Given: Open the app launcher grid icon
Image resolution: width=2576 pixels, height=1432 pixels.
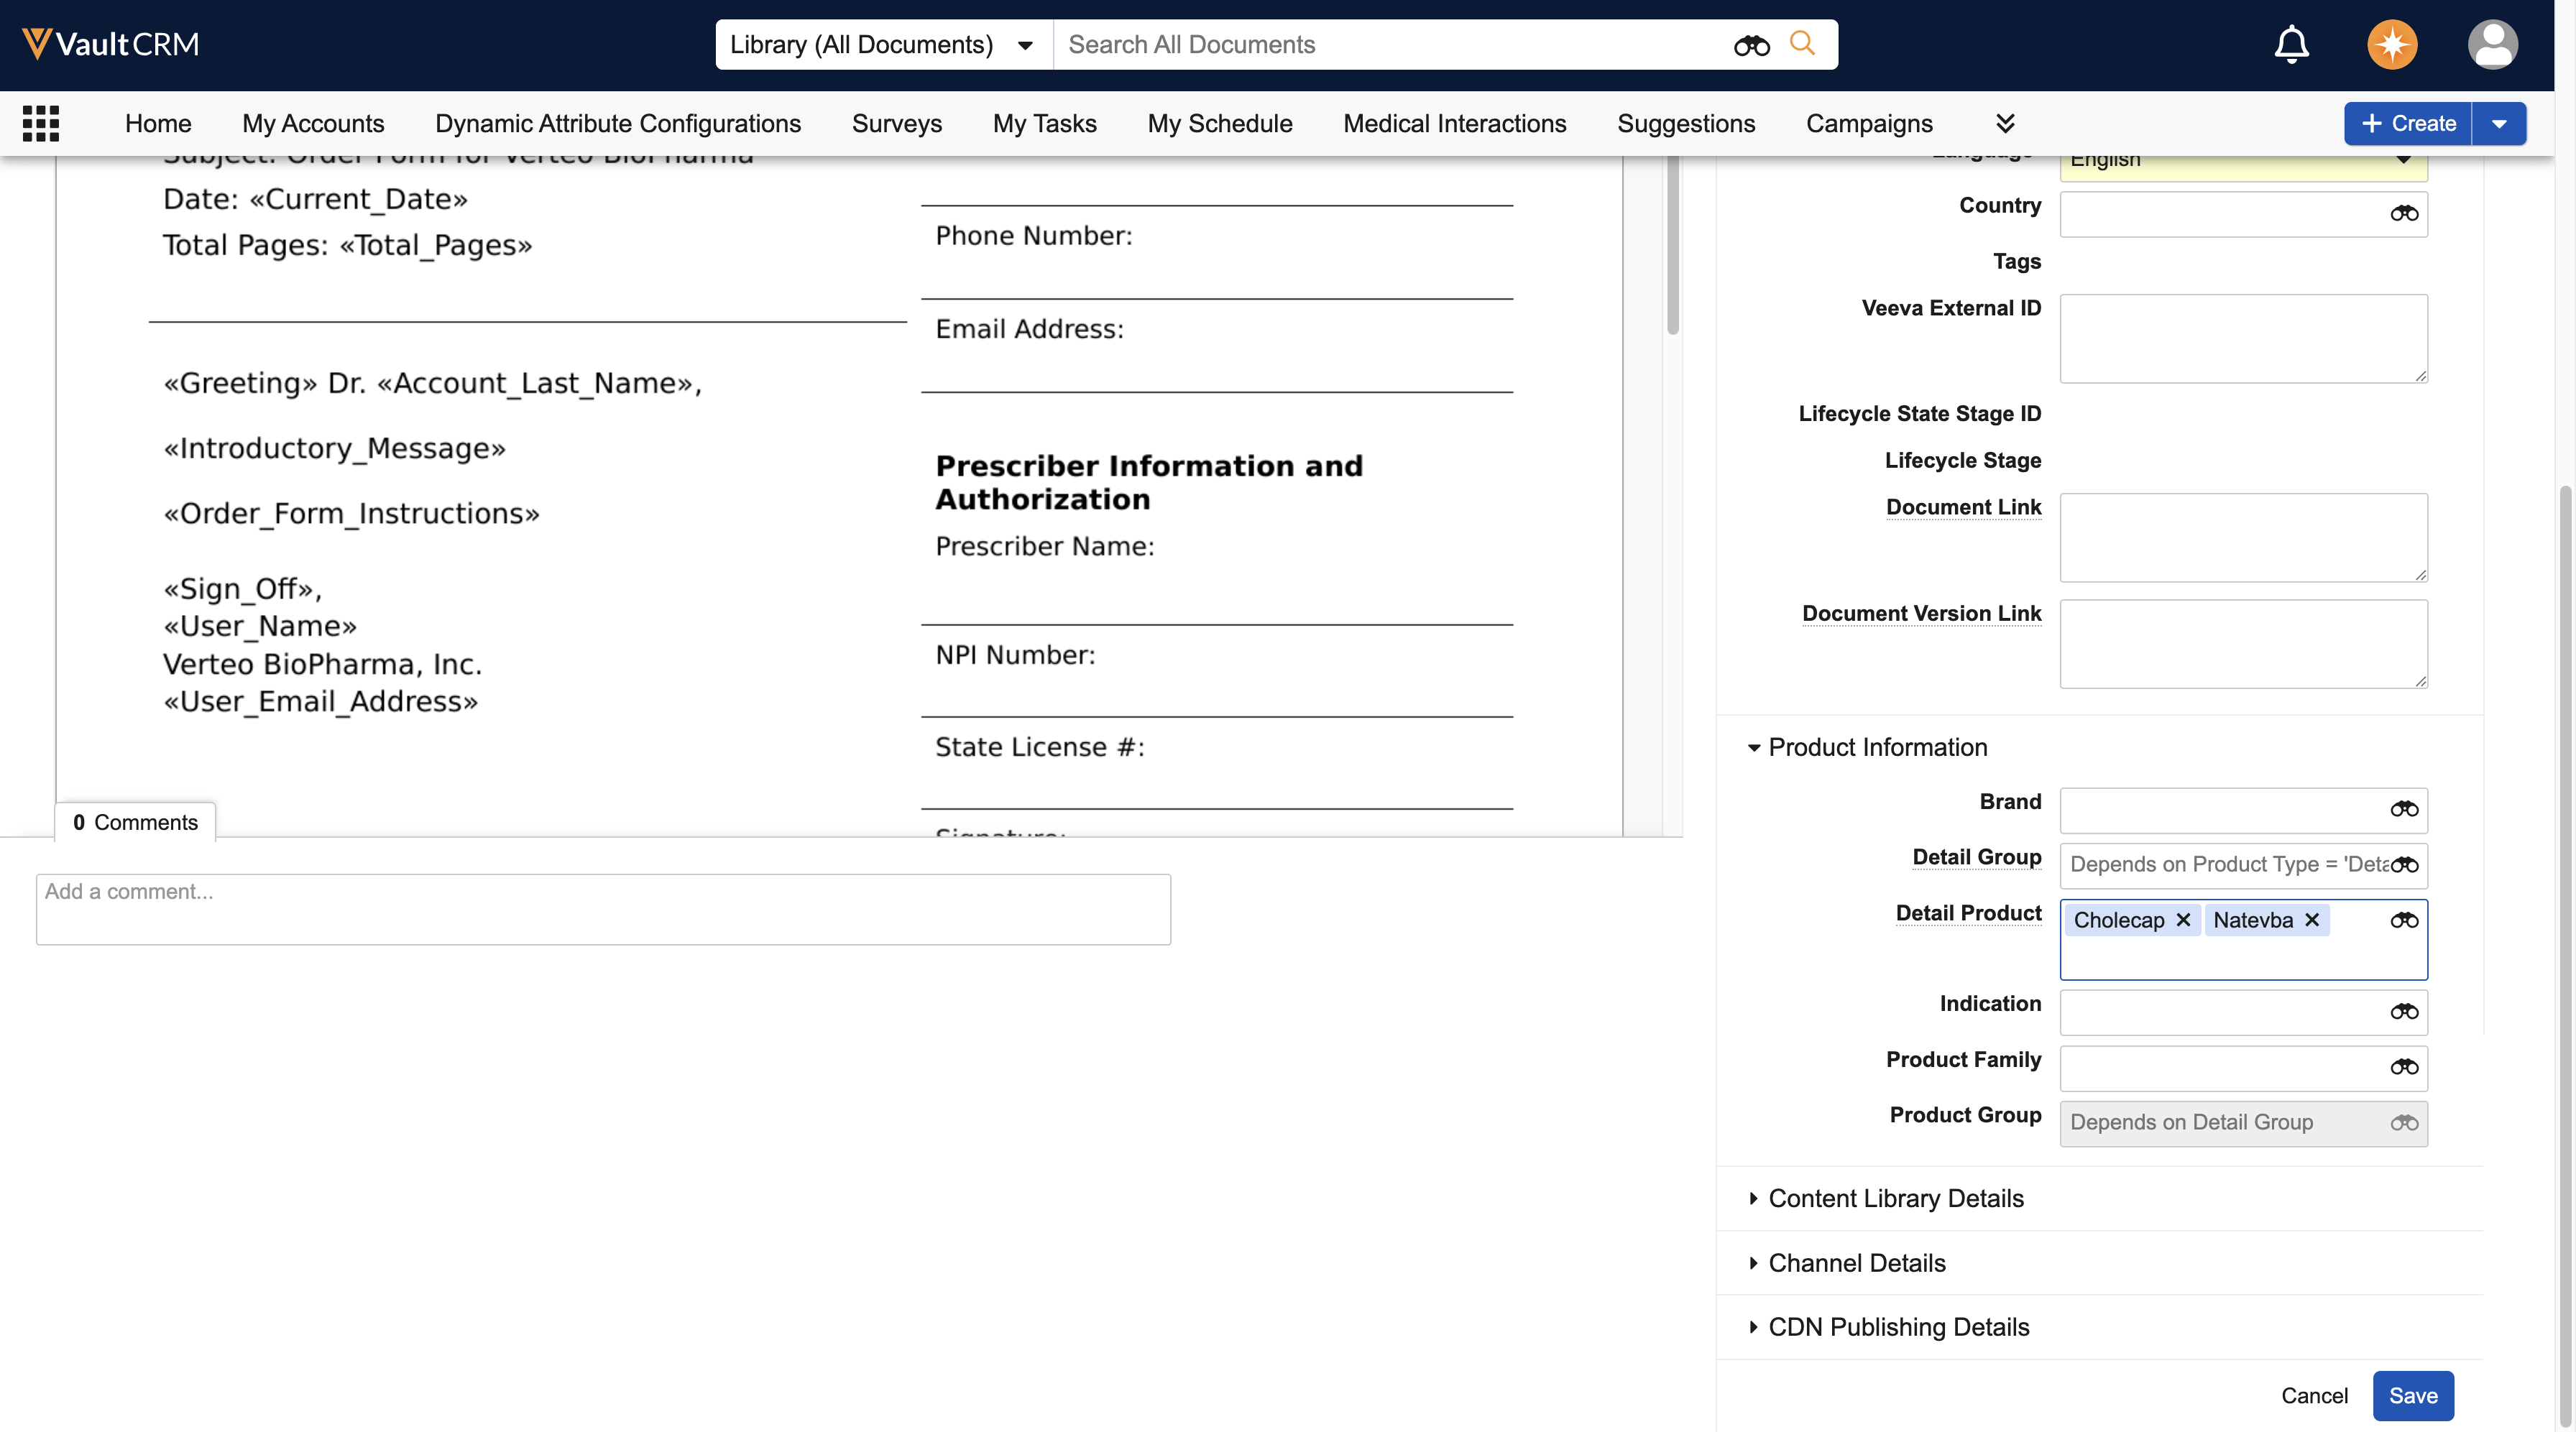Looking at the screenshot, I should tap(41, 123).
